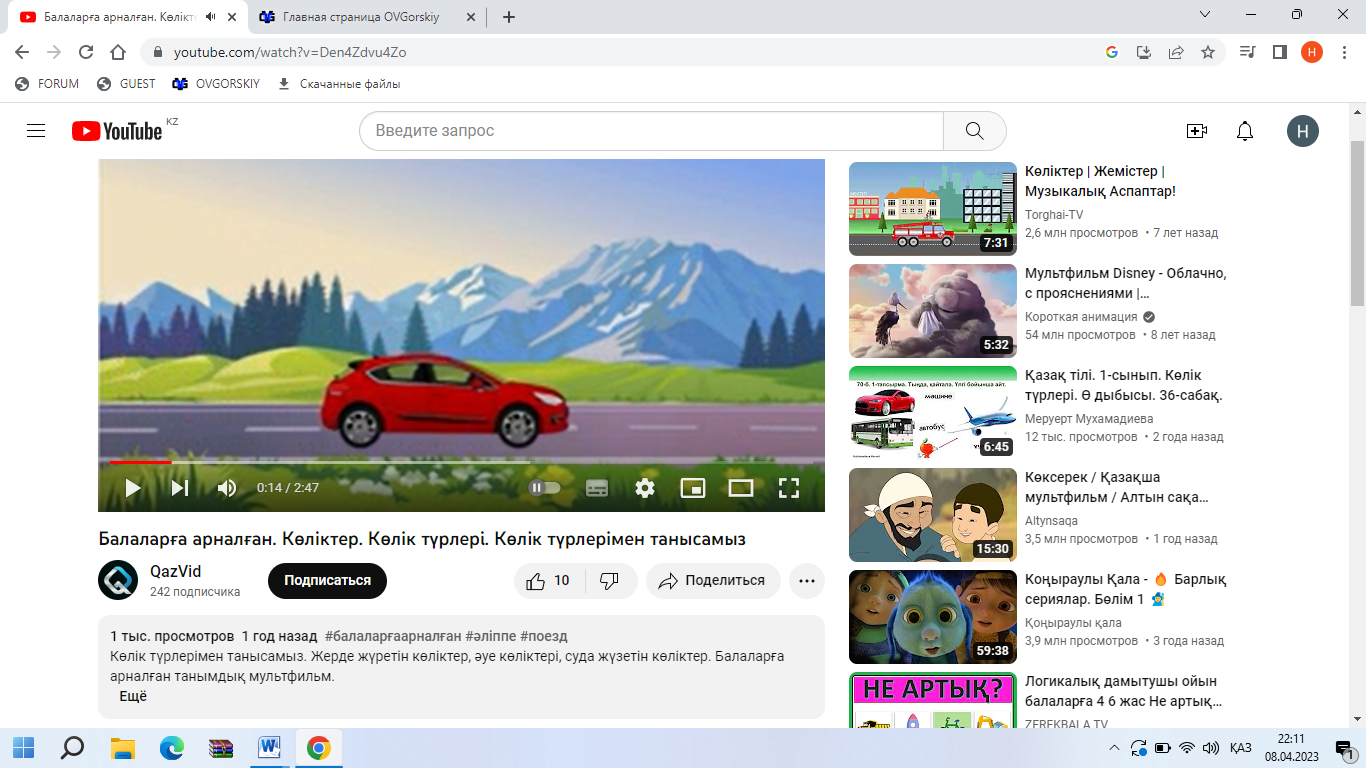Toggle theater mode view
The image size is (1366, 768).
[x=741, y=488]
